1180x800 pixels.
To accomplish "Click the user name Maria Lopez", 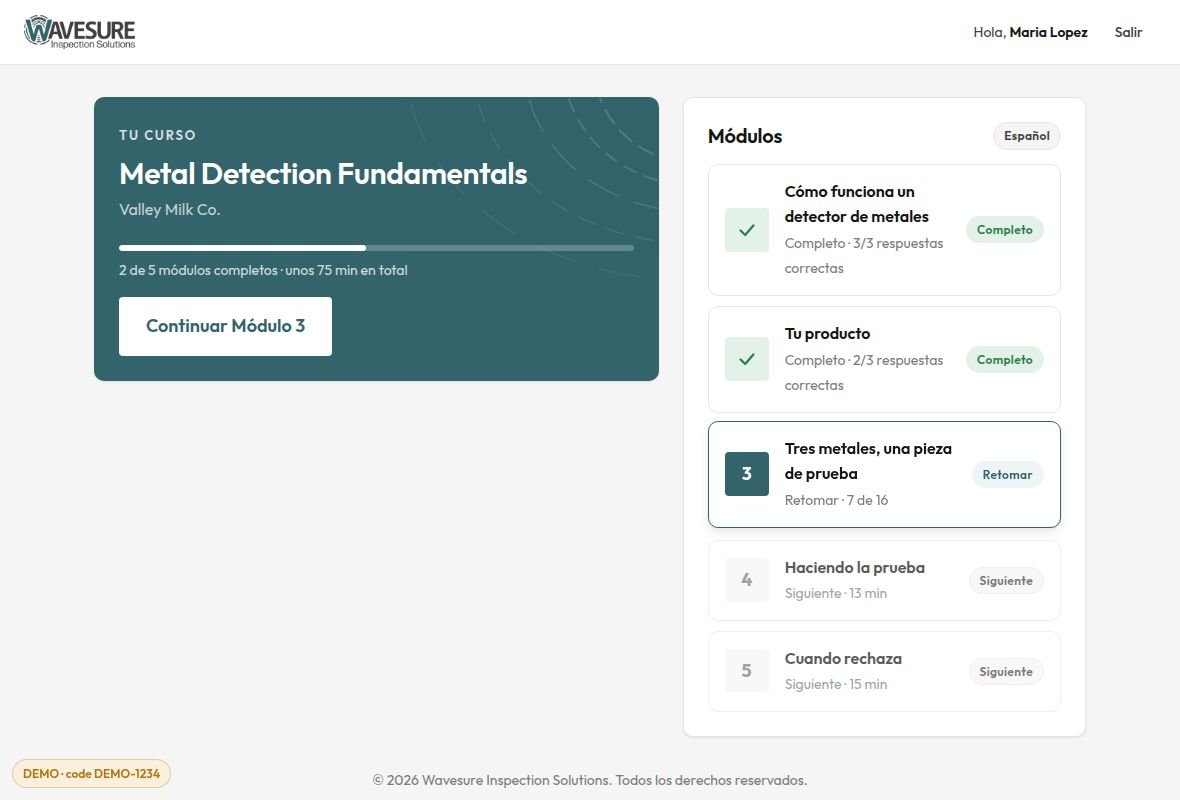I will [x=1048, y=32].
